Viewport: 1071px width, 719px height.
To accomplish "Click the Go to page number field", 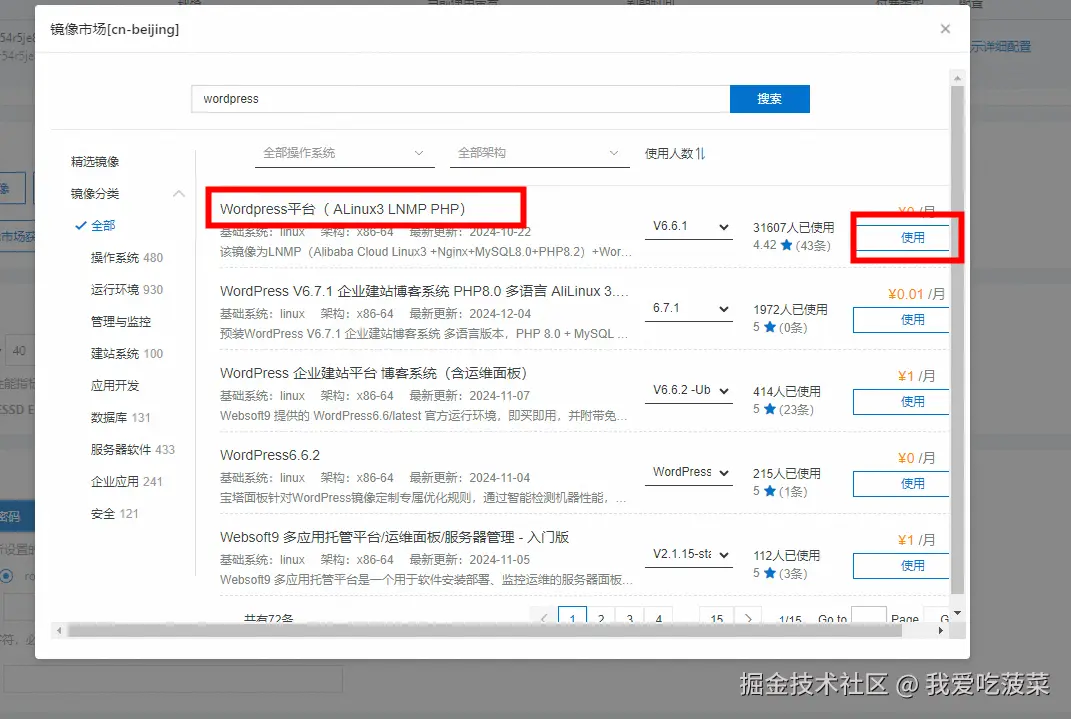I will click(x=870, y=616).
